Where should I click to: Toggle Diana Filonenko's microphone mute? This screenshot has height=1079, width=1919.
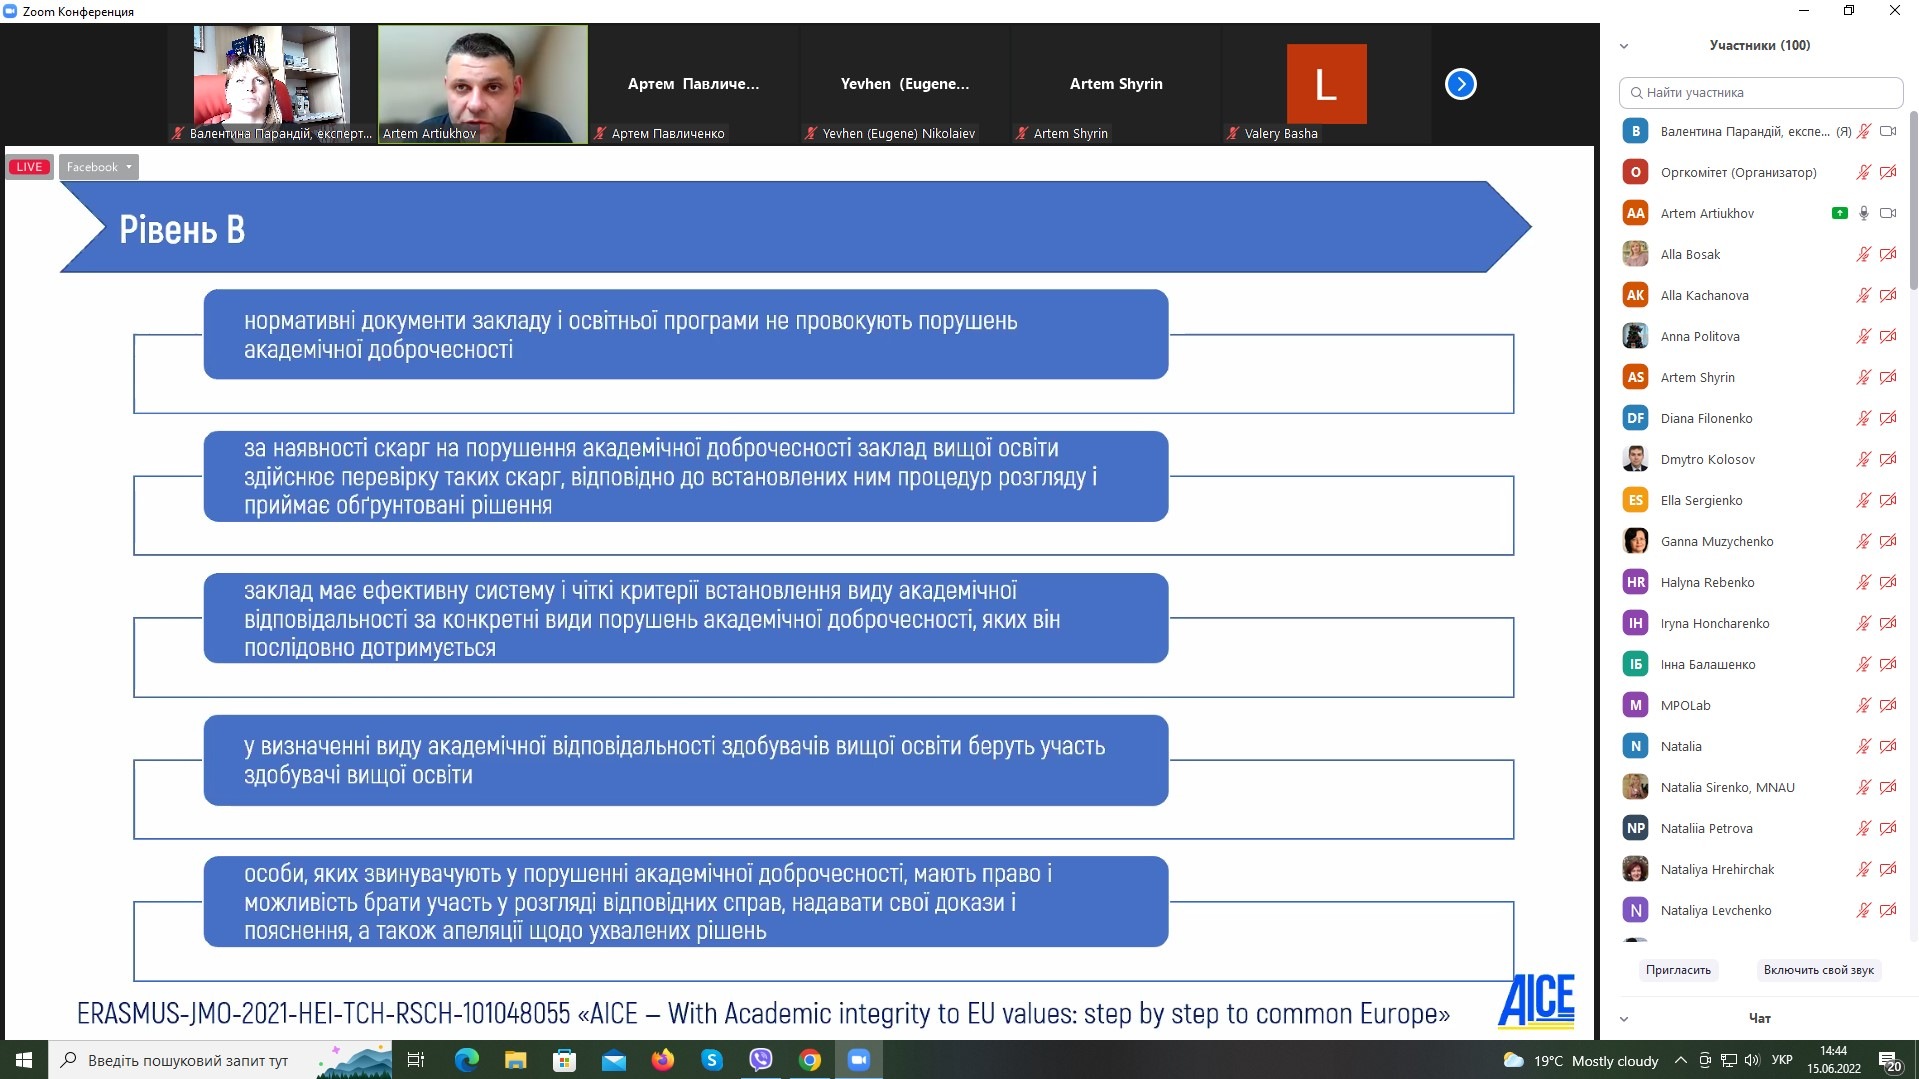tap(1864, 418)
